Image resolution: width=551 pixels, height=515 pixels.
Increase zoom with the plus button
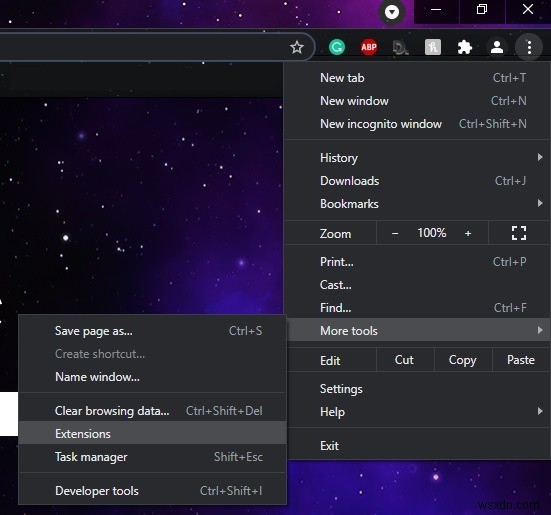(468, 233)
